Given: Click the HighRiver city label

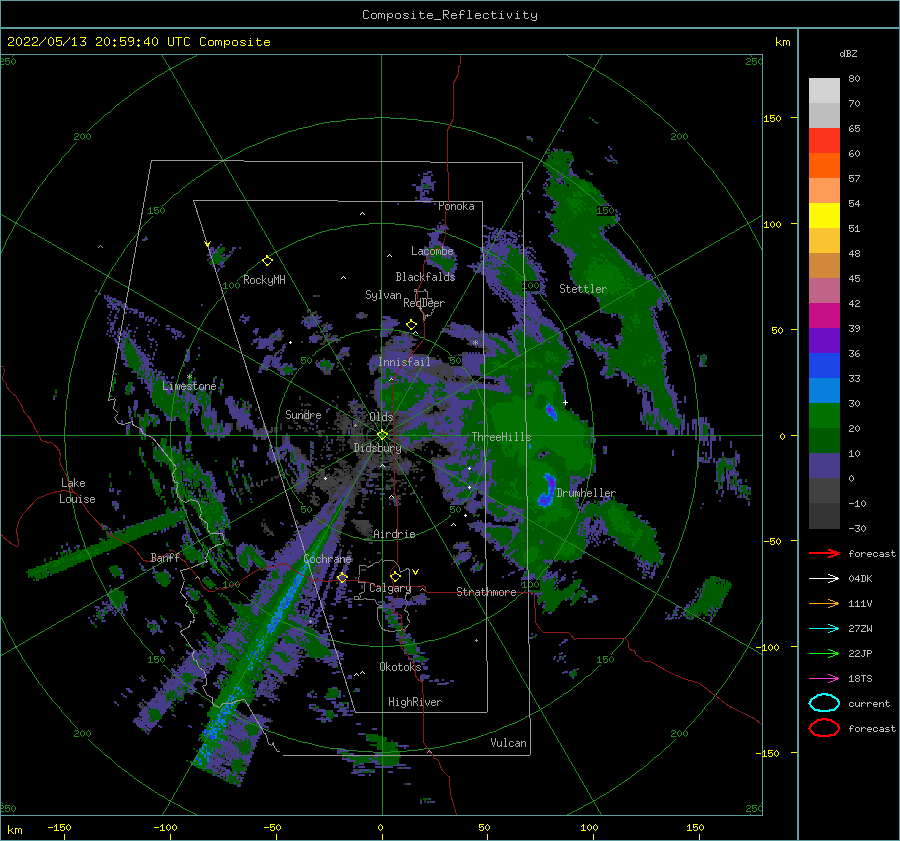Looking at the screenshot, I should pyautogui.click(x=415, y=702).
